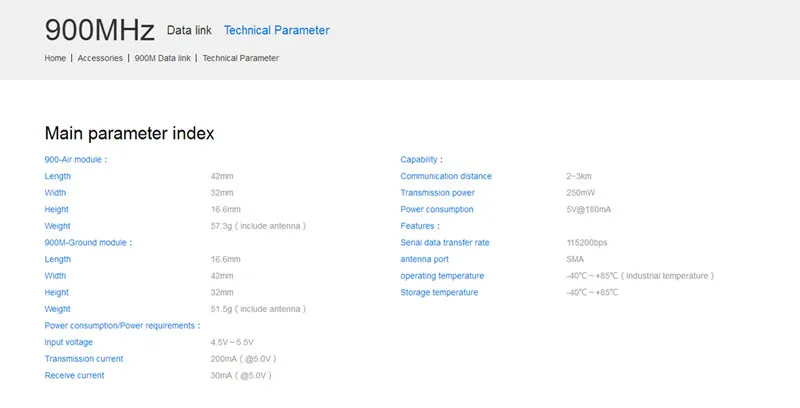Click the 900MHz page title
This screenshot has width=800, height=408.
pos(99,30)
